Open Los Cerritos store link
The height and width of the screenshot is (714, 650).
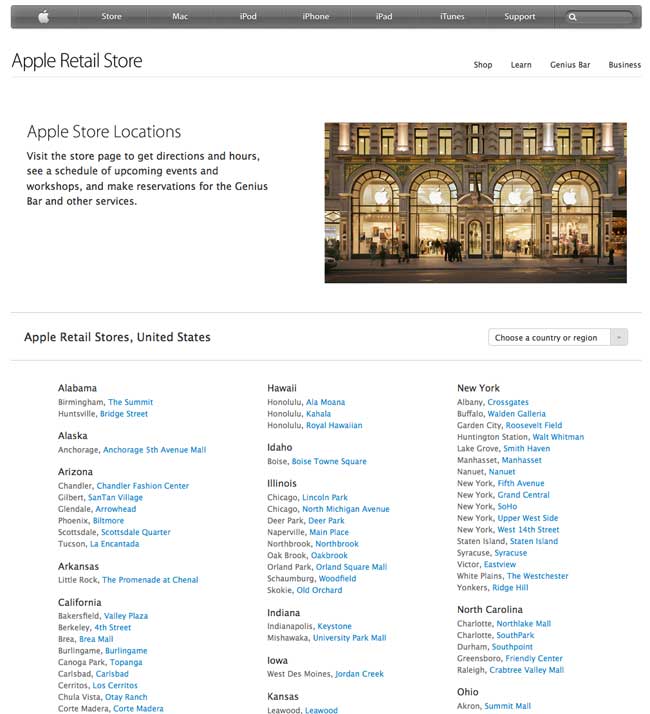click(x=115, y=685)
